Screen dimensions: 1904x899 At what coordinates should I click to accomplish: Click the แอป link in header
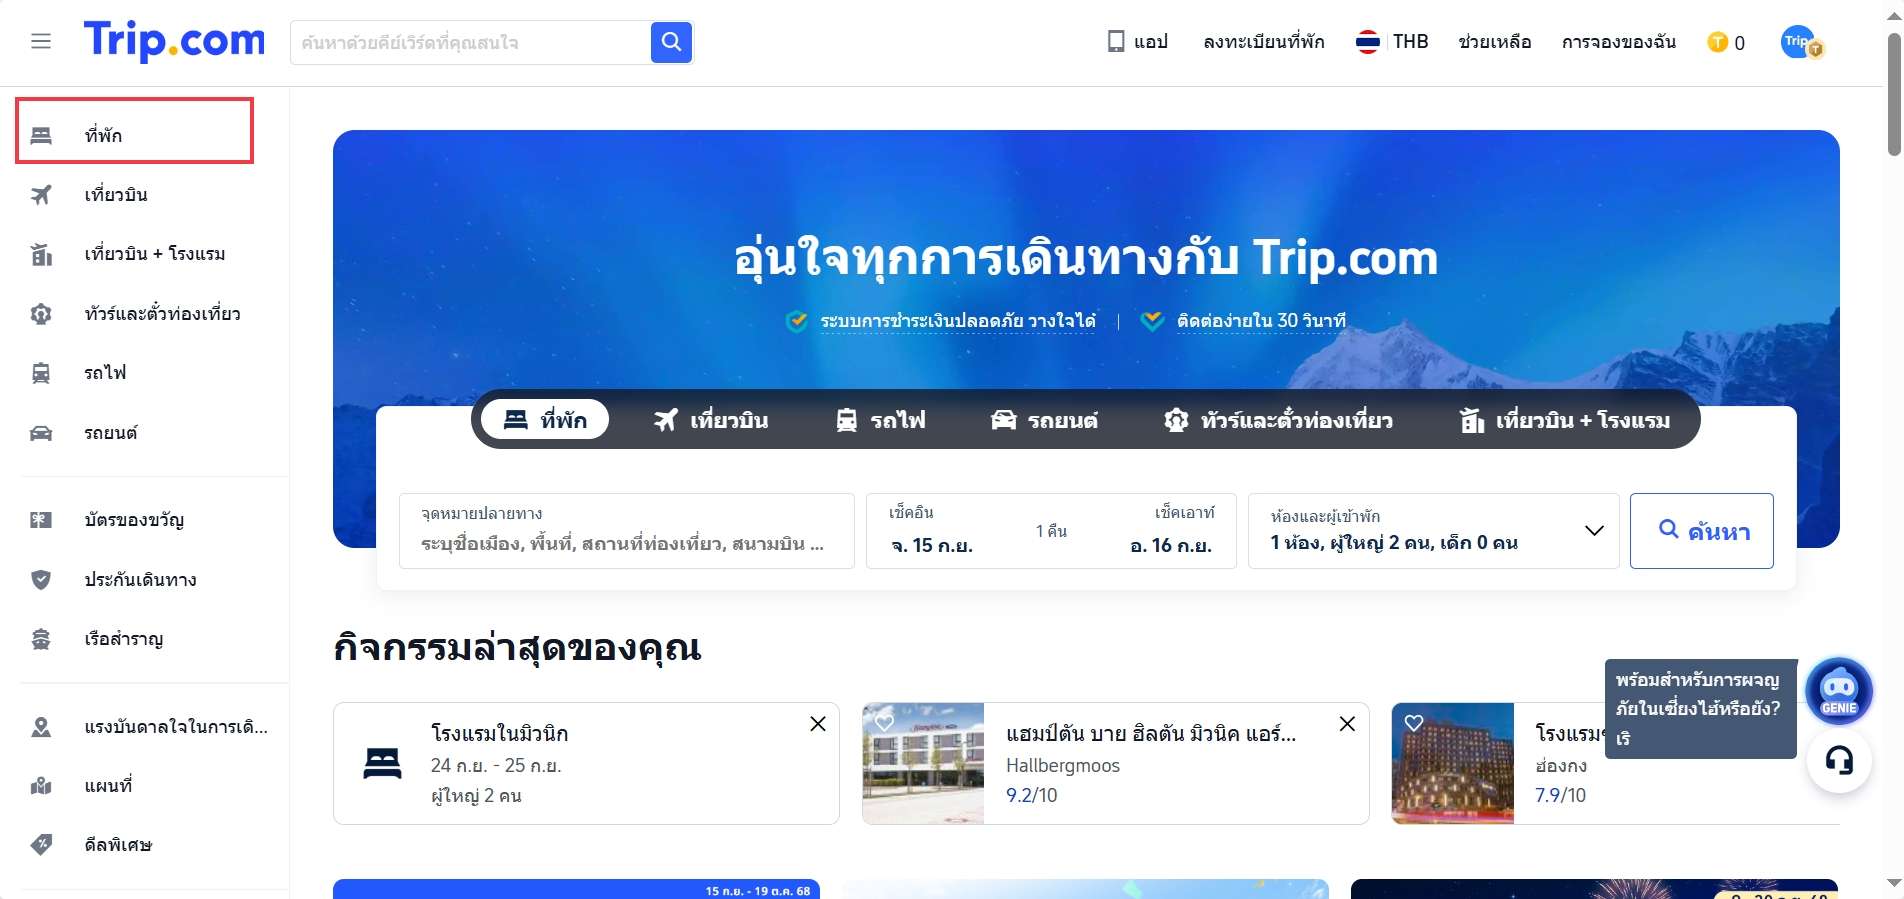[1151, 42]
